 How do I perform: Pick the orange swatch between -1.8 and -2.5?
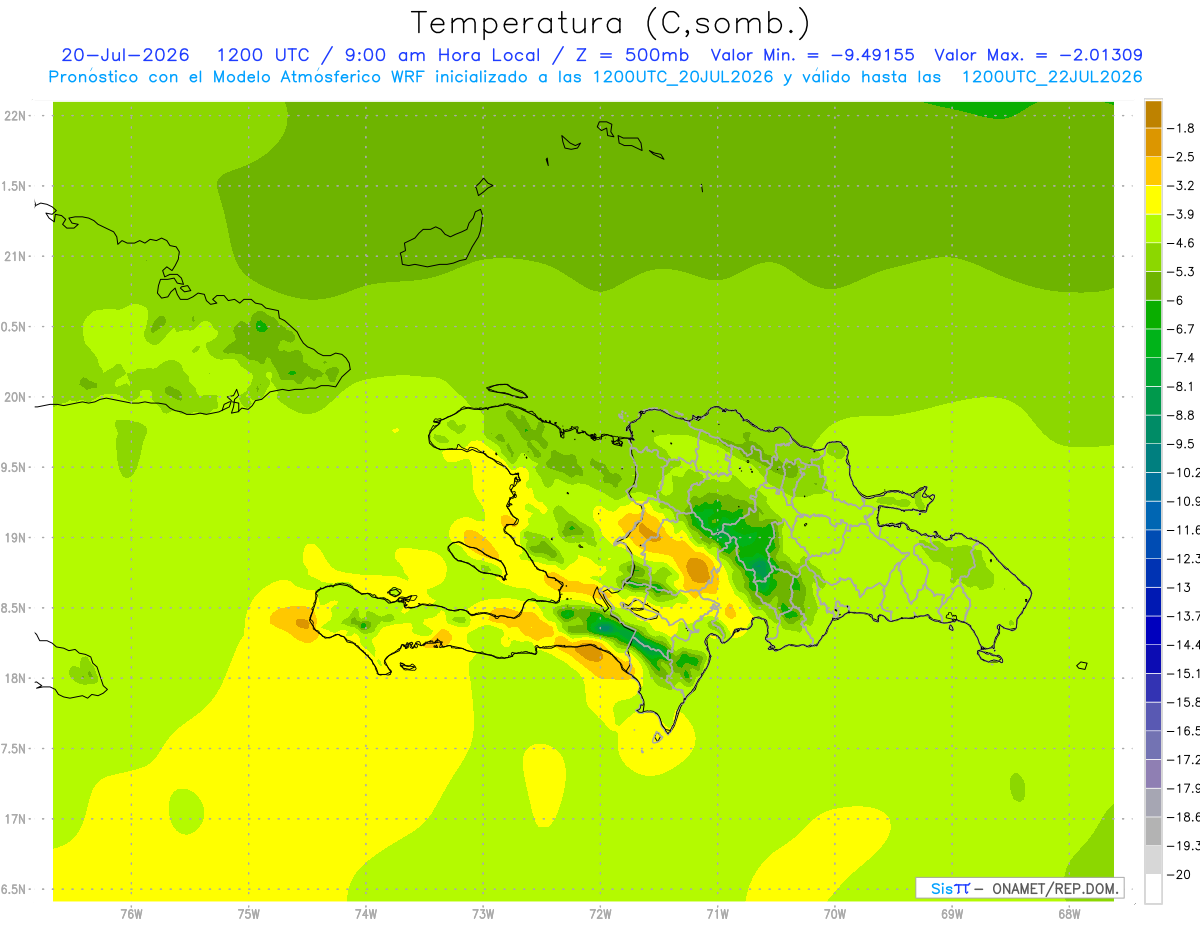[1153, 143]
